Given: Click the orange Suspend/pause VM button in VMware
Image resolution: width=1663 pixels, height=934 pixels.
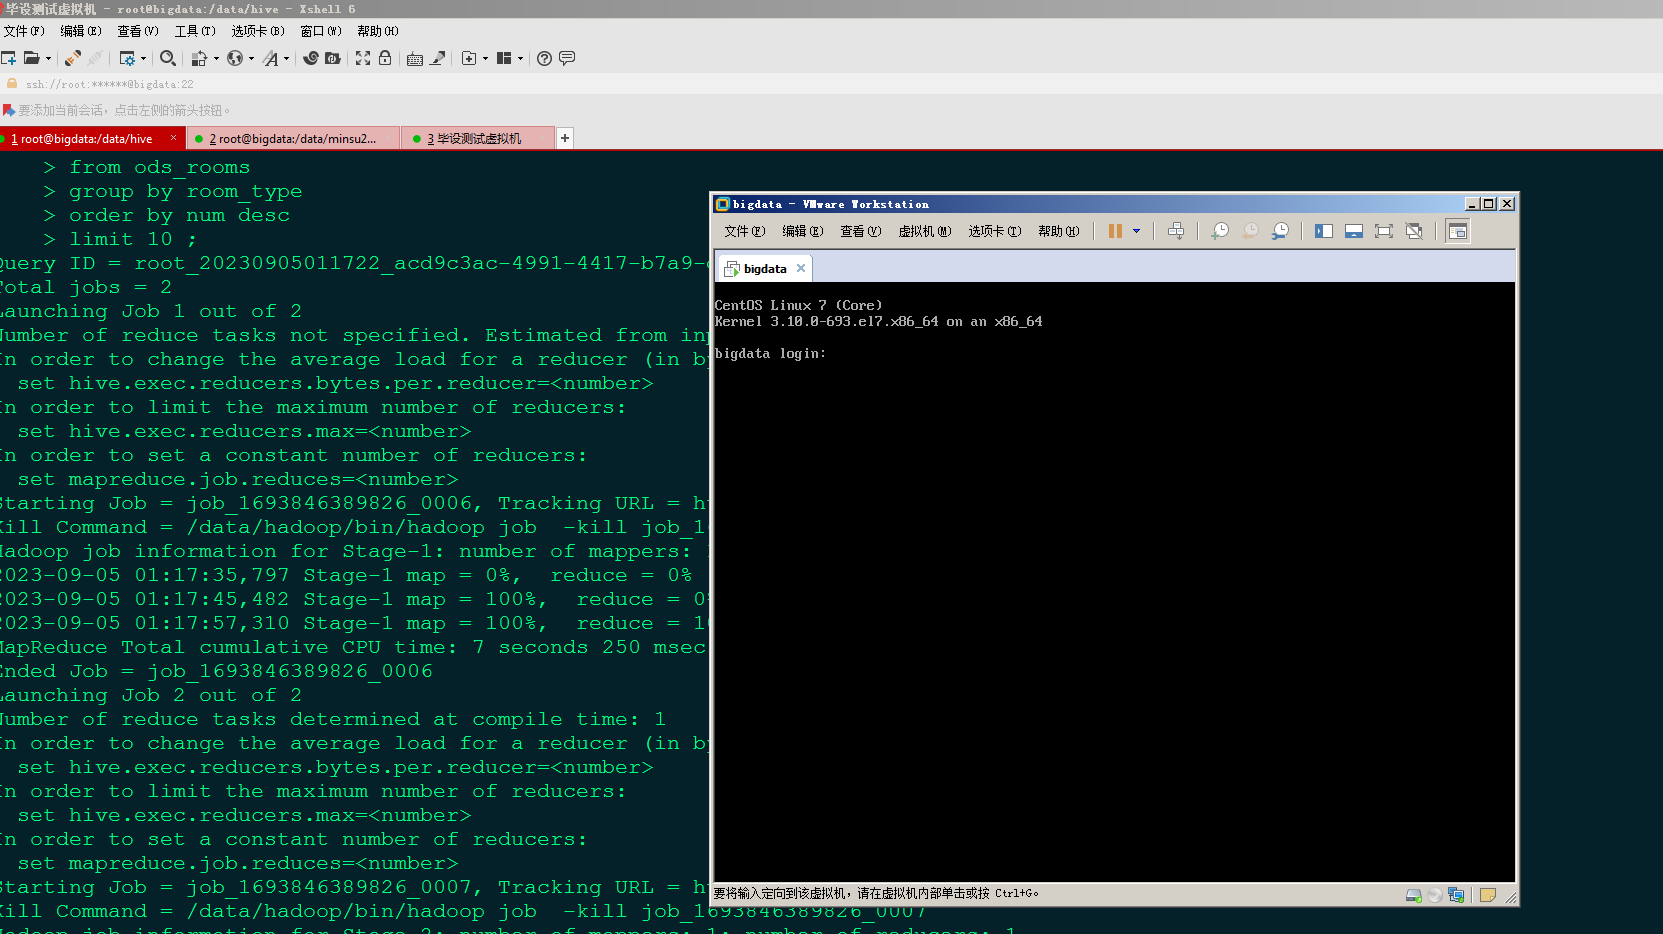Looking at the screenshot, I should pos(1115,231).
